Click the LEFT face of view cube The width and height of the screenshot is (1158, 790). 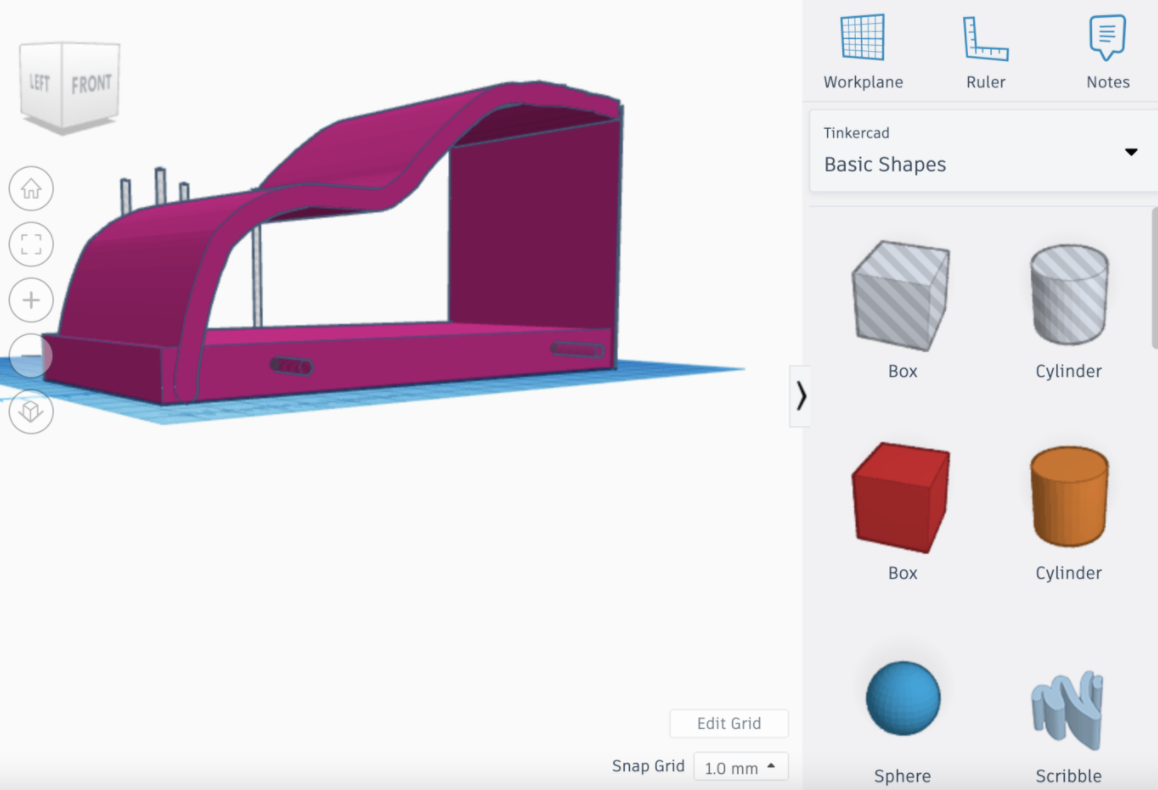pos(40,81)
